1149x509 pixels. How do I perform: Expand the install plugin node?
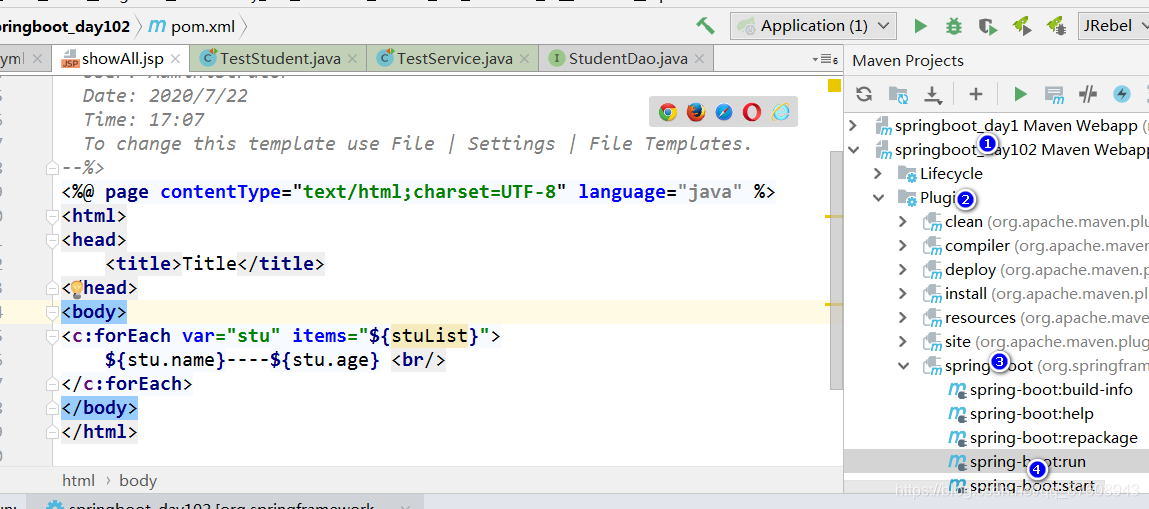903,294
